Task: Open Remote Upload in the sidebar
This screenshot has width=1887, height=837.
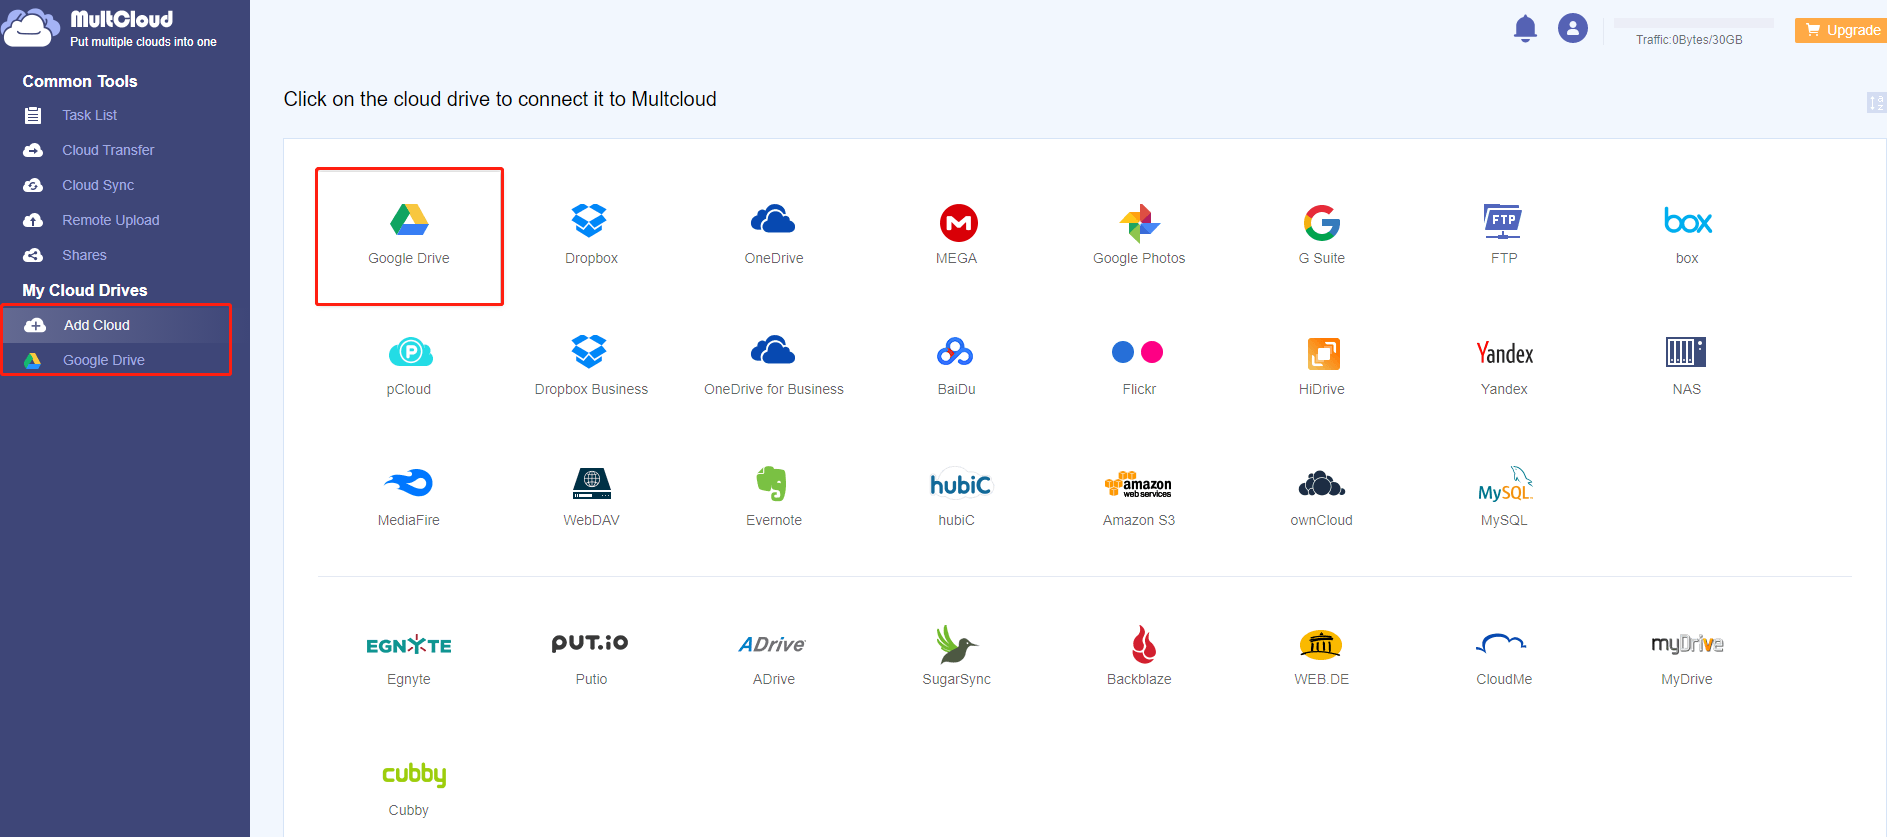Action: pyautogui.click(x=110, y=220)
